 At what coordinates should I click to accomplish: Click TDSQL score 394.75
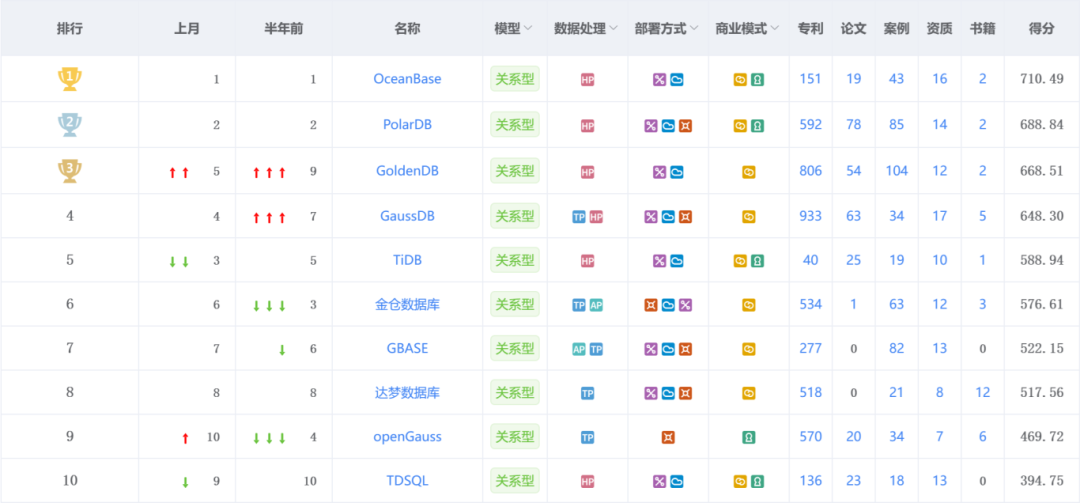pyautogui.click(x=1041, y=481)
